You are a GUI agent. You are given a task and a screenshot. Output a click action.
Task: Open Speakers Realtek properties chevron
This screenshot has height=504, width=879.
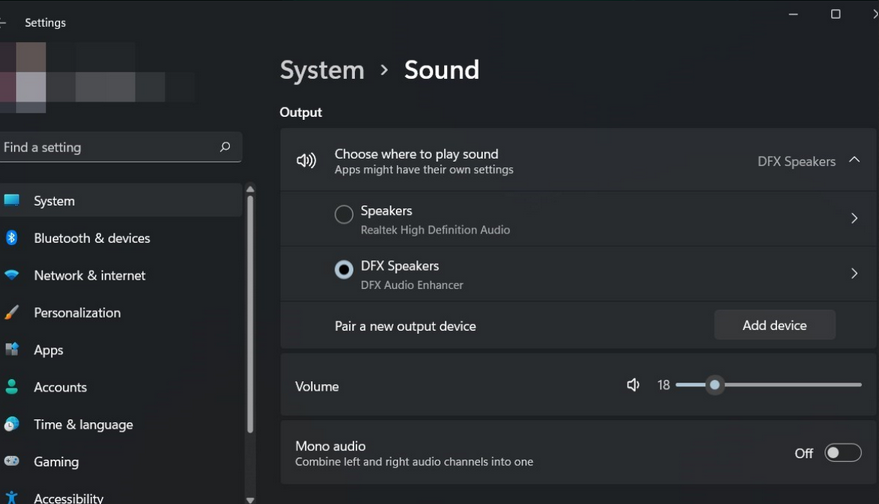[x=854, y=218]
